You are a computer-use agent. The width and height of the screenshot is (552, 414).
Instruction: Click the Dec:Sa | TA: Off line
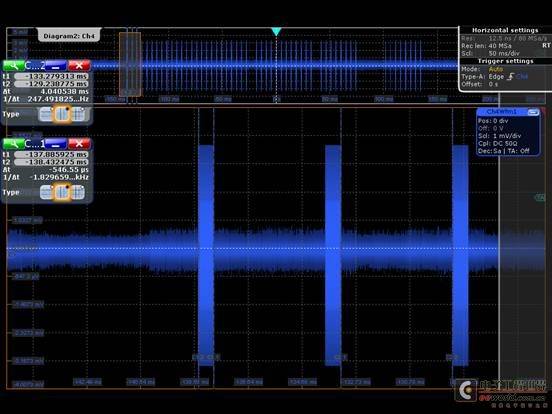click(503, 151)
